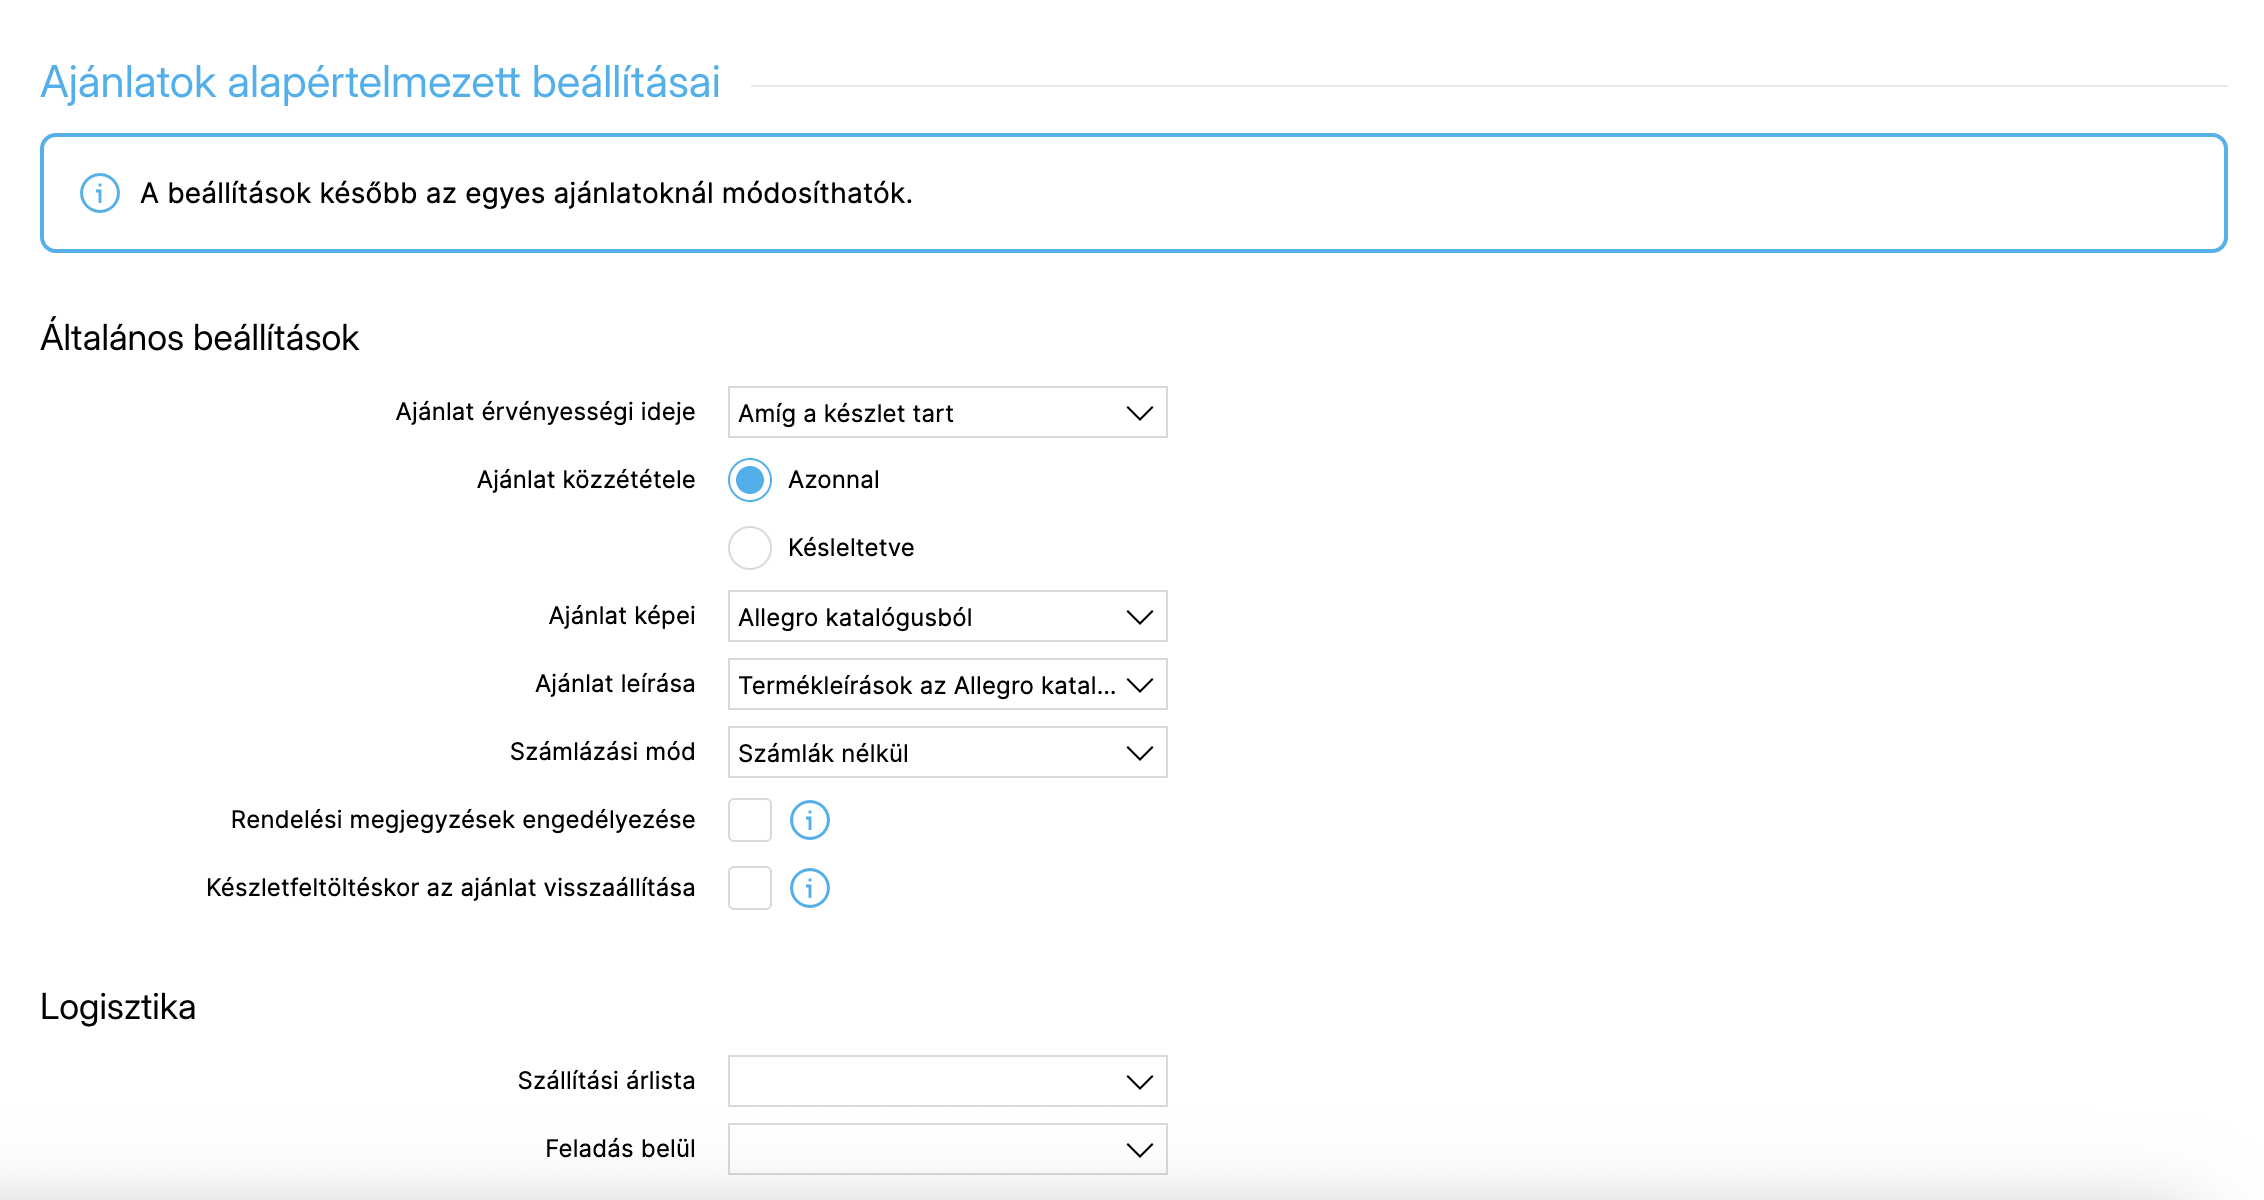Click the Logisztika section heading
The width and height of the screenshot is (2264, 1200).
pyautogui.click(x=118, y=1007)
